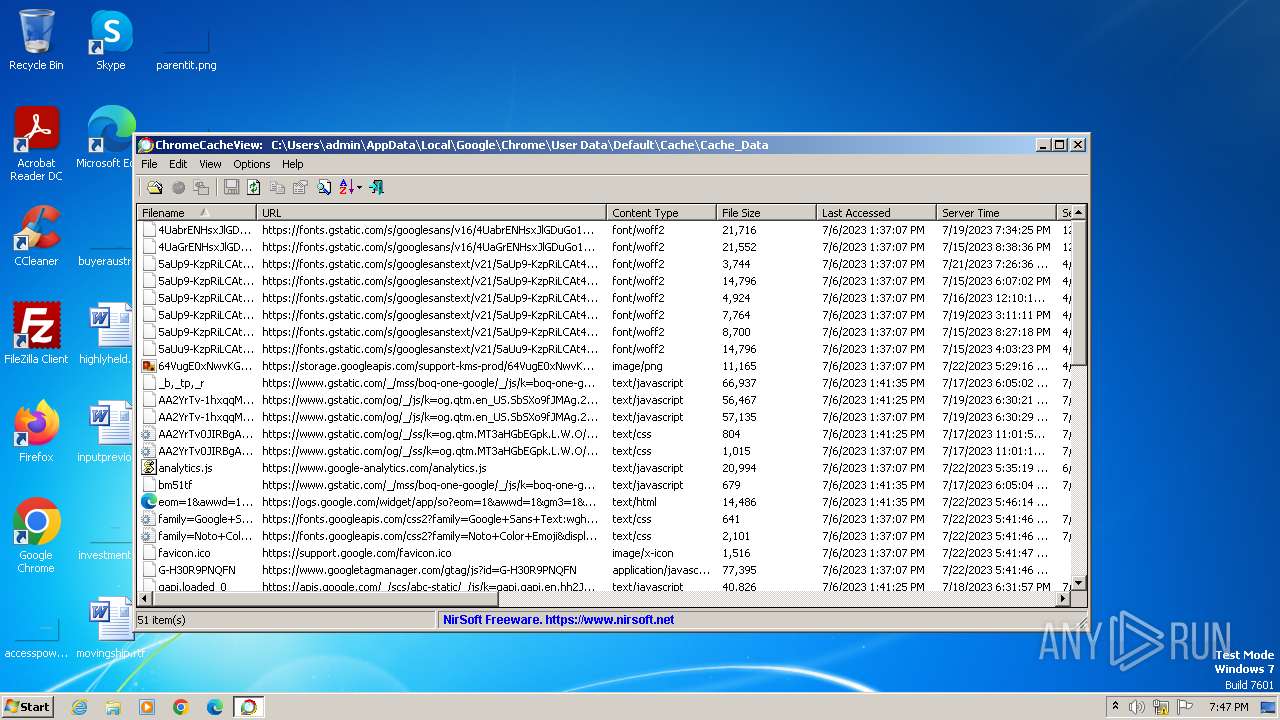Click the A-Z sort toolbar icon
Viewport: 1280px width, 720px height.
[346, 187]
